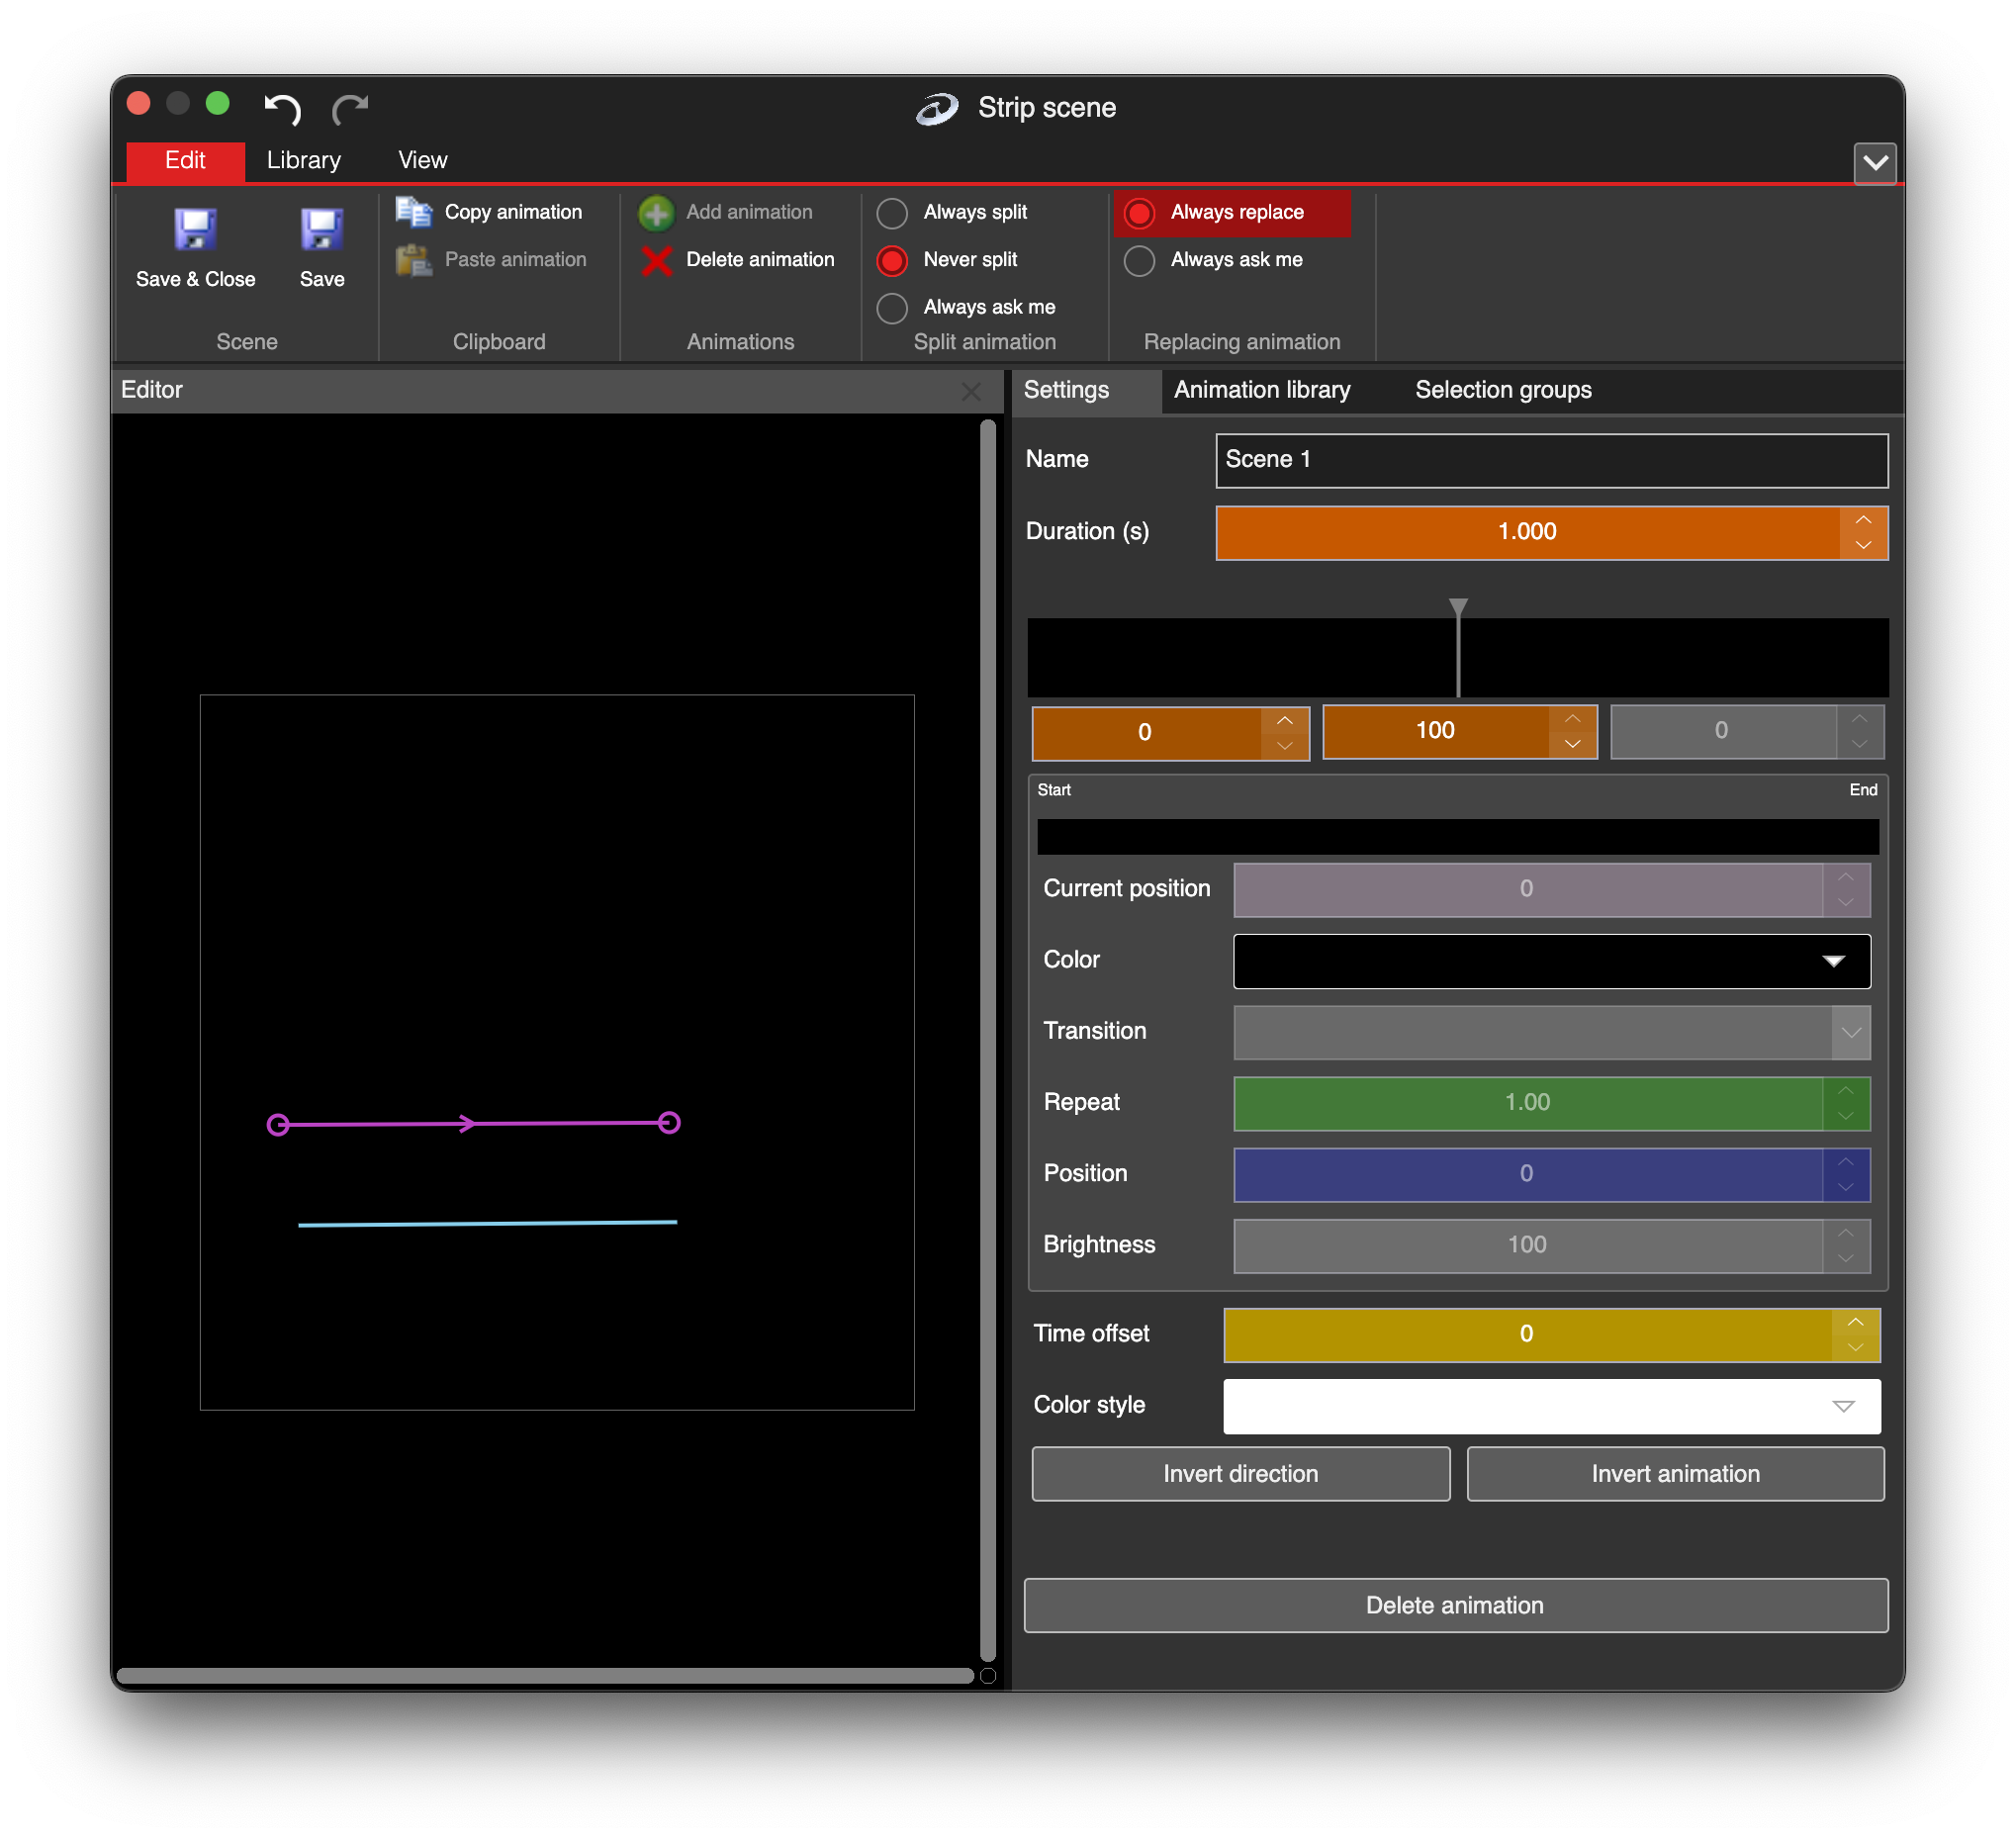The image size is (2016, 1838).
Task: Click the Start-End gradient bar
Action: click(1458, 837)
